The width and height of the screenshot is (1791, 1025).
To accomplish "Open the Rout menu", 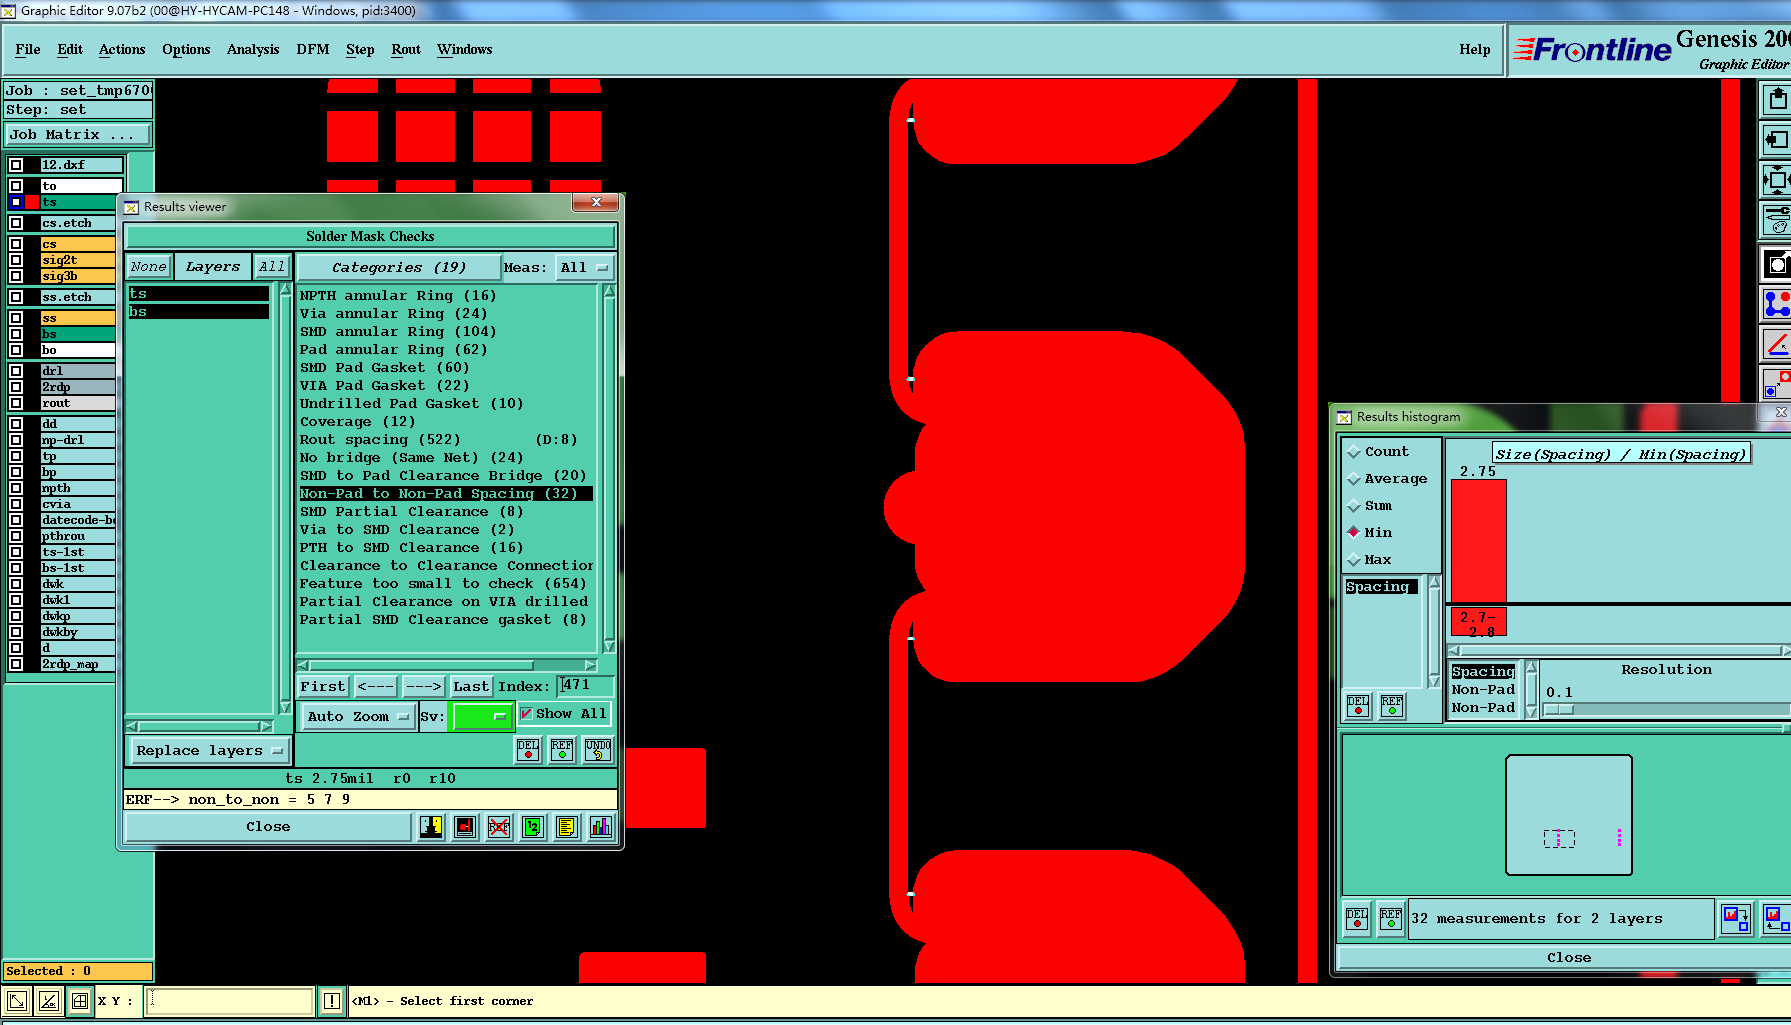I will coord(406,49).
